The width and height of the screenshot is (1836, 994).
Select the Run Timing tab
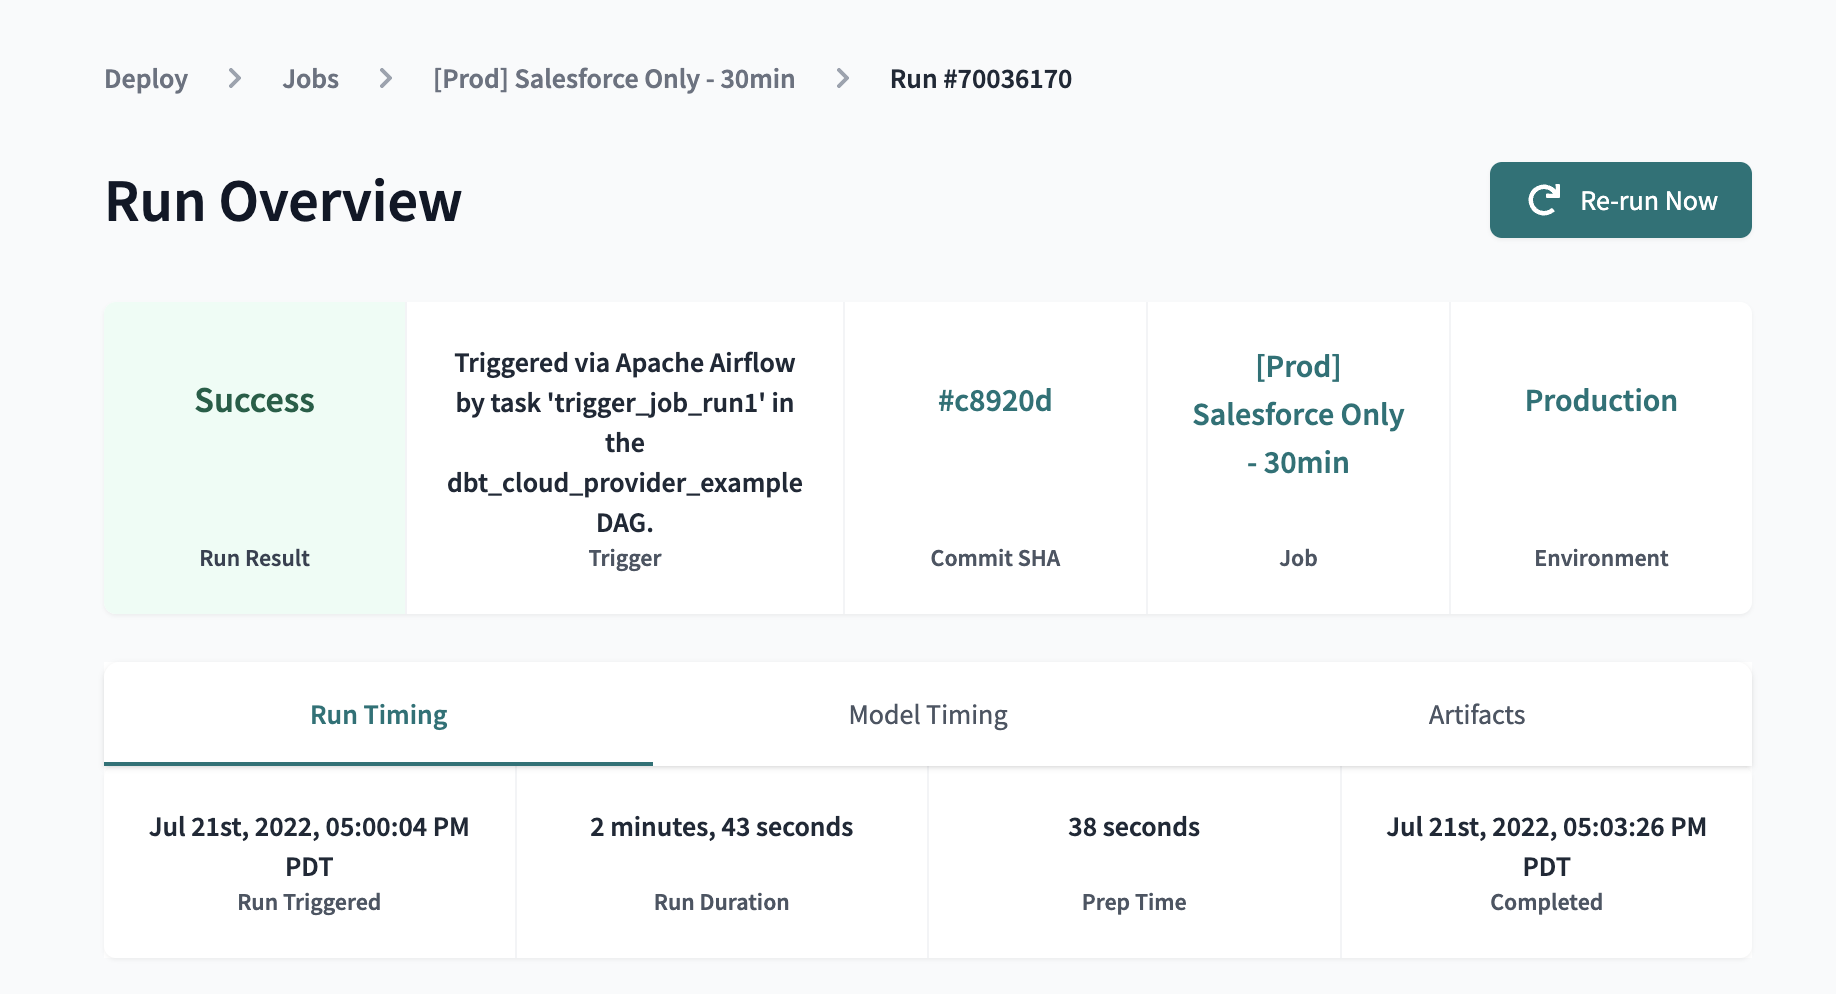(378, 715)
